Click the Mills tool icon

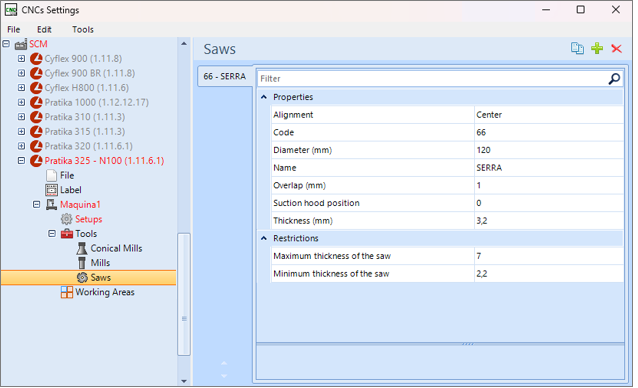click(x=82, y=263)
